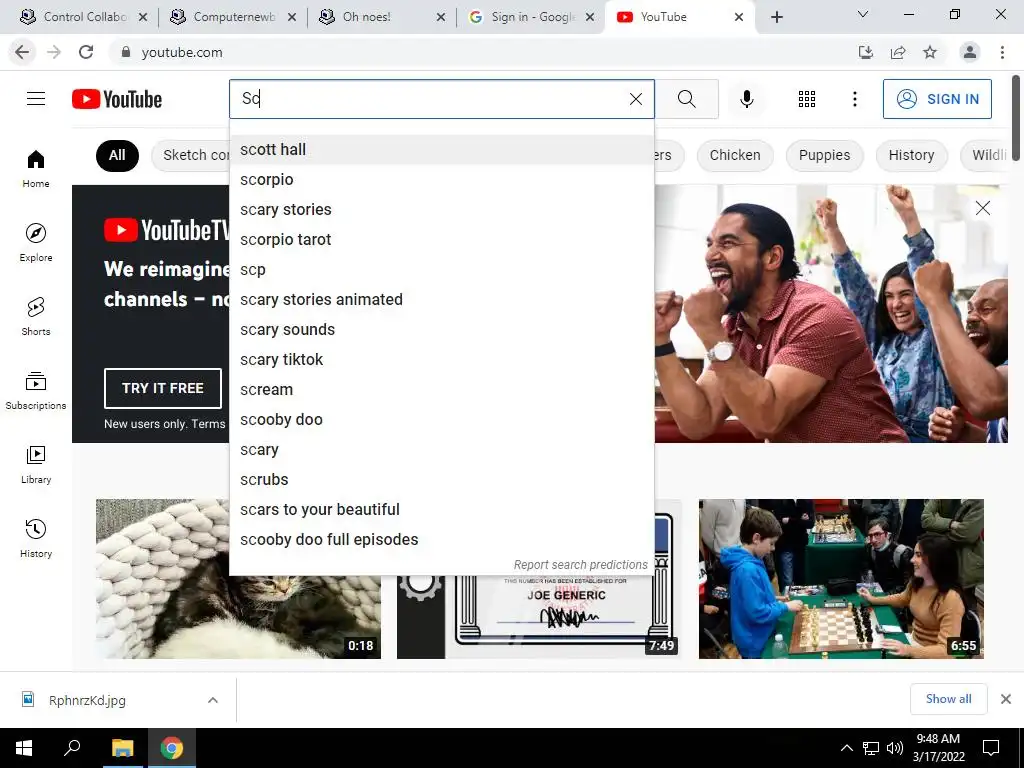Image resolution: width=1024 pixels, height=768 pixels.
Task: Choose 'scooby doo full episodes' suggestion
Action: tap(441, 540)
